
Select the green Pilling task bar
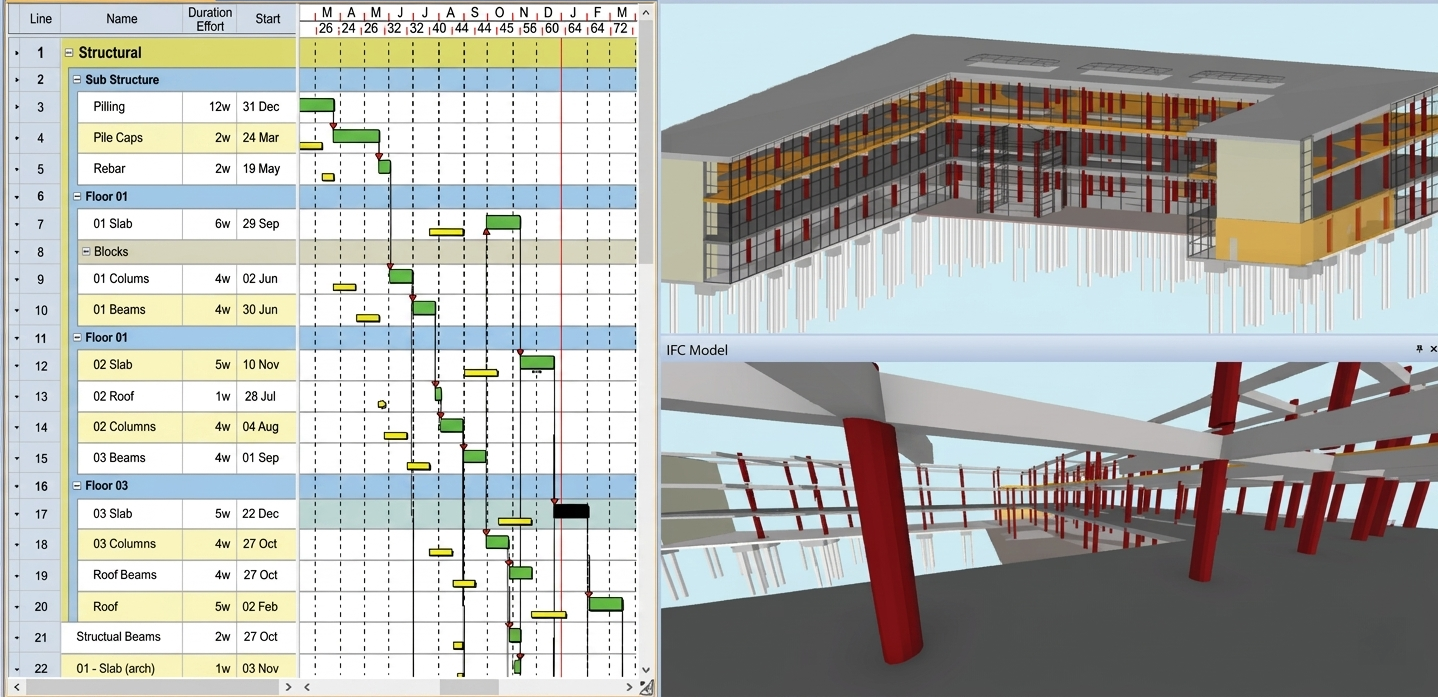click(317, 105)
